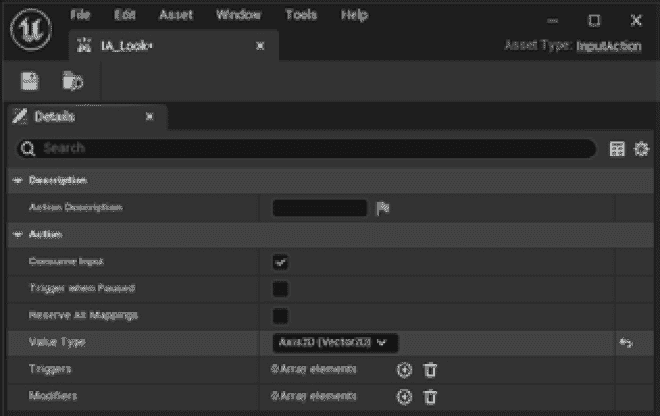
Task: Collapse the Action section
Action: pyautogui.click(x=17, y=235)
